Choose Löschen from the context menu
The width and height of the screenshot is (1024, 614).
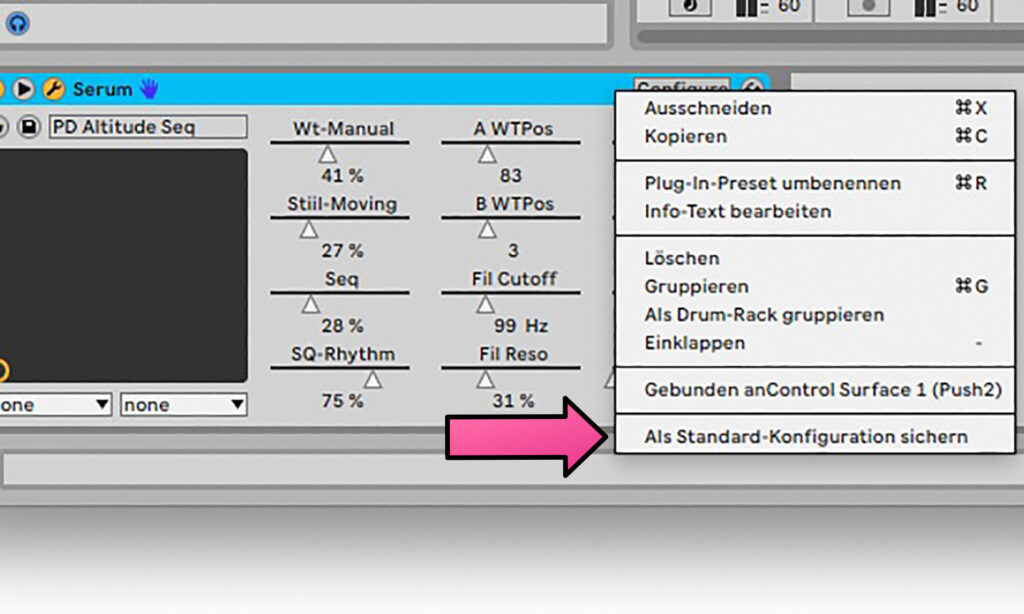pos(815,259)
